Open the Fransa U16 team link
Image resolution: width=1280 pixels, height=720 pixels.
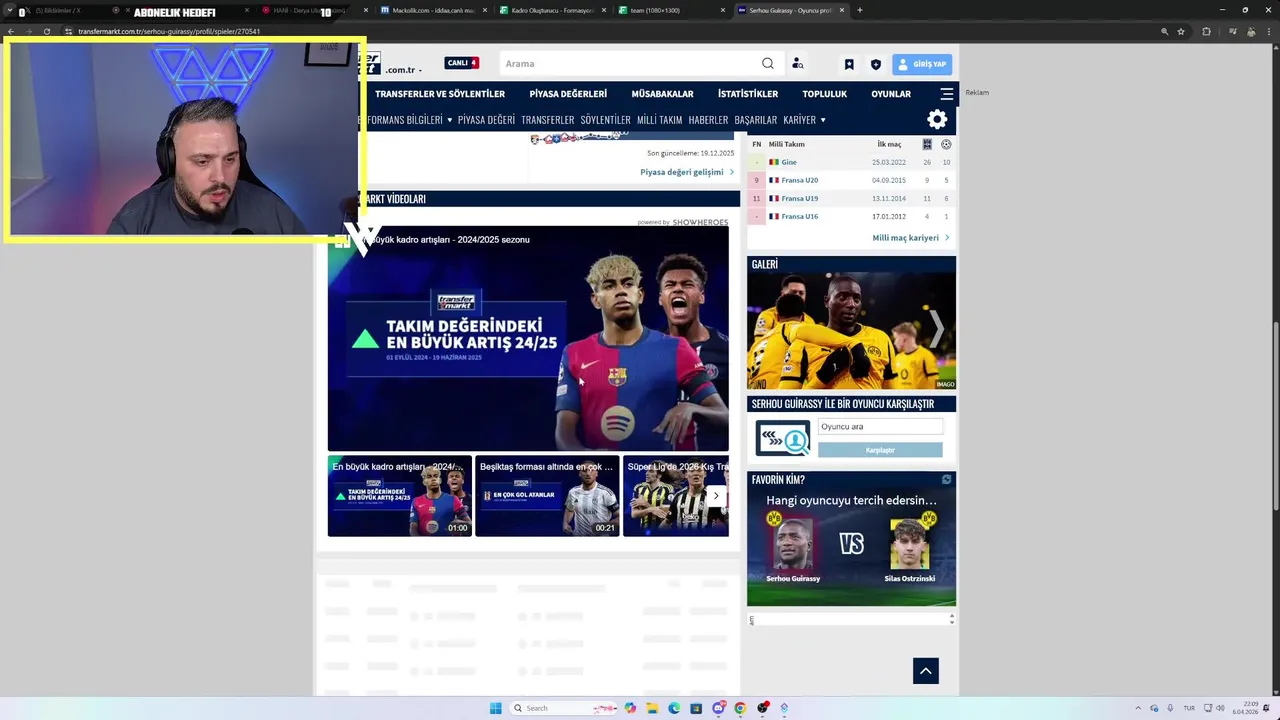click(799, 216)
